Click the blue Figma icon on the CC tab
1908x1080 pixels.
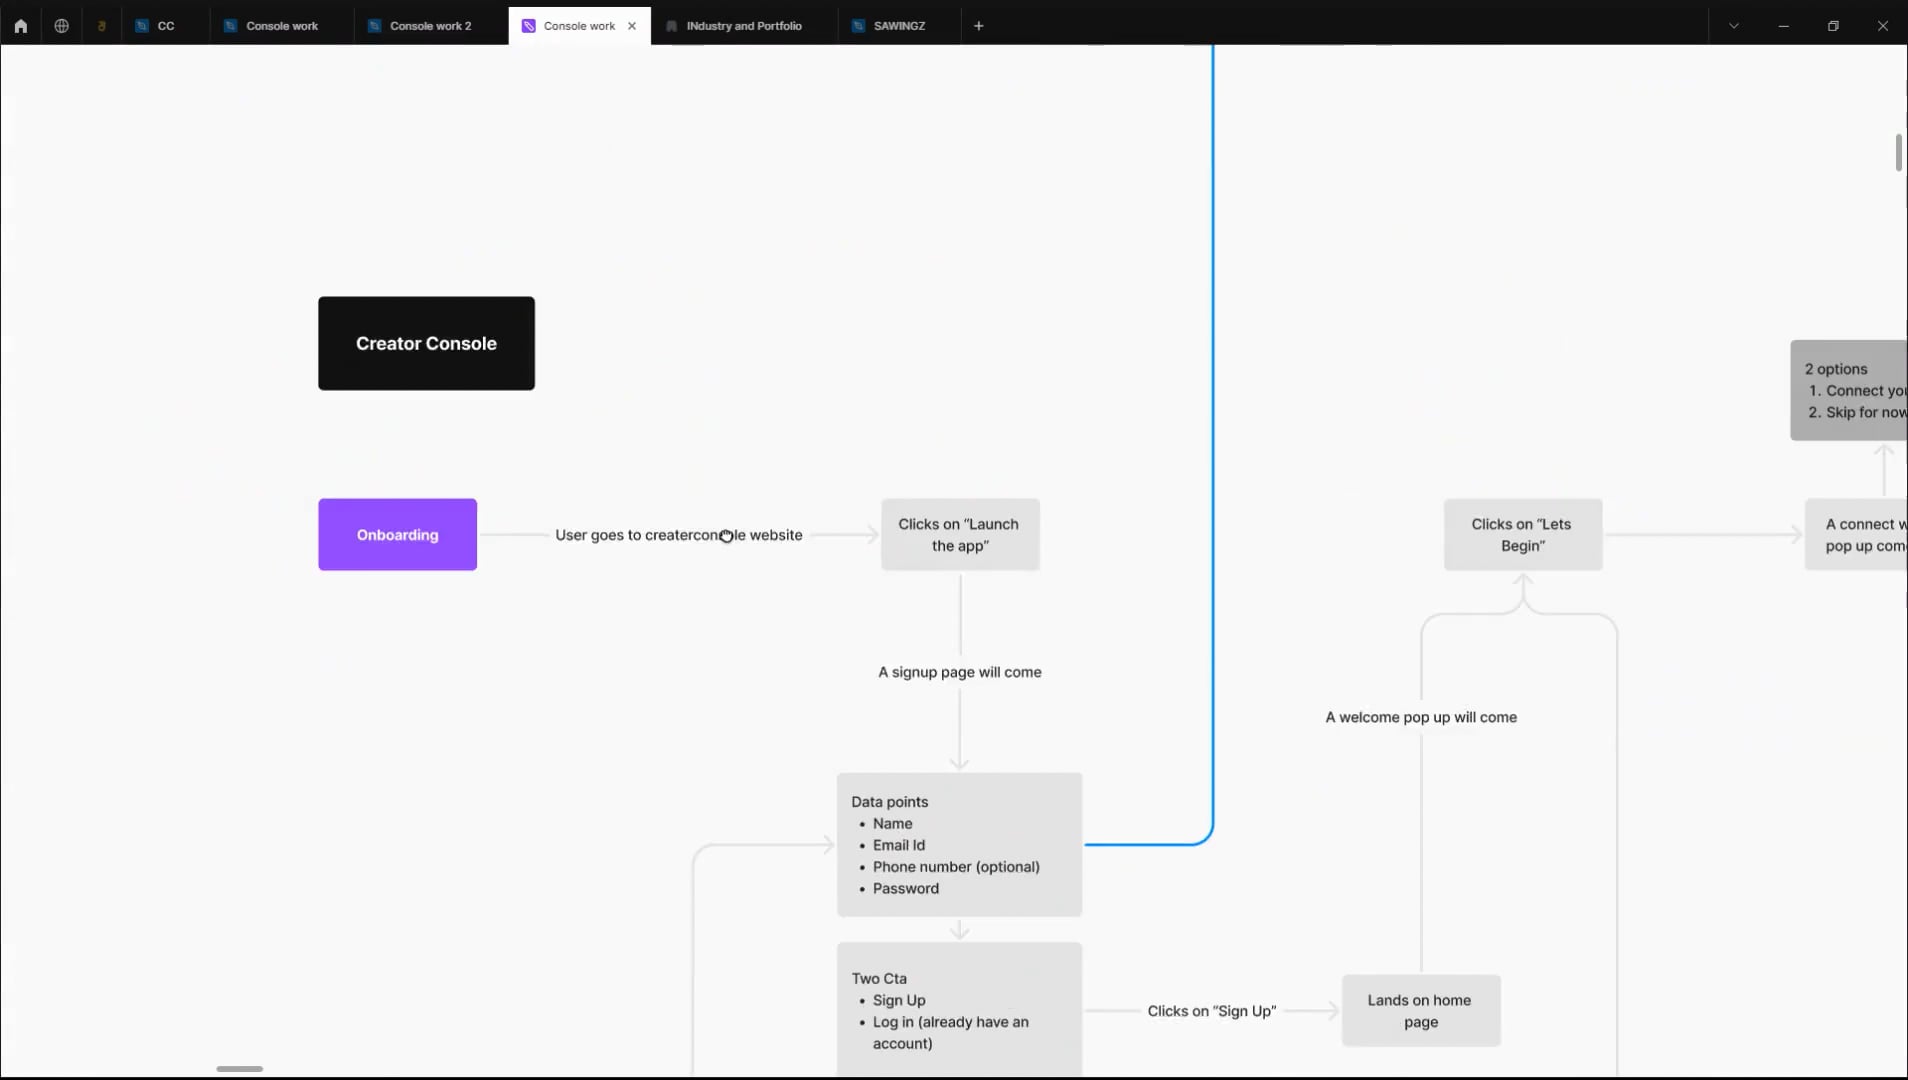141,25
